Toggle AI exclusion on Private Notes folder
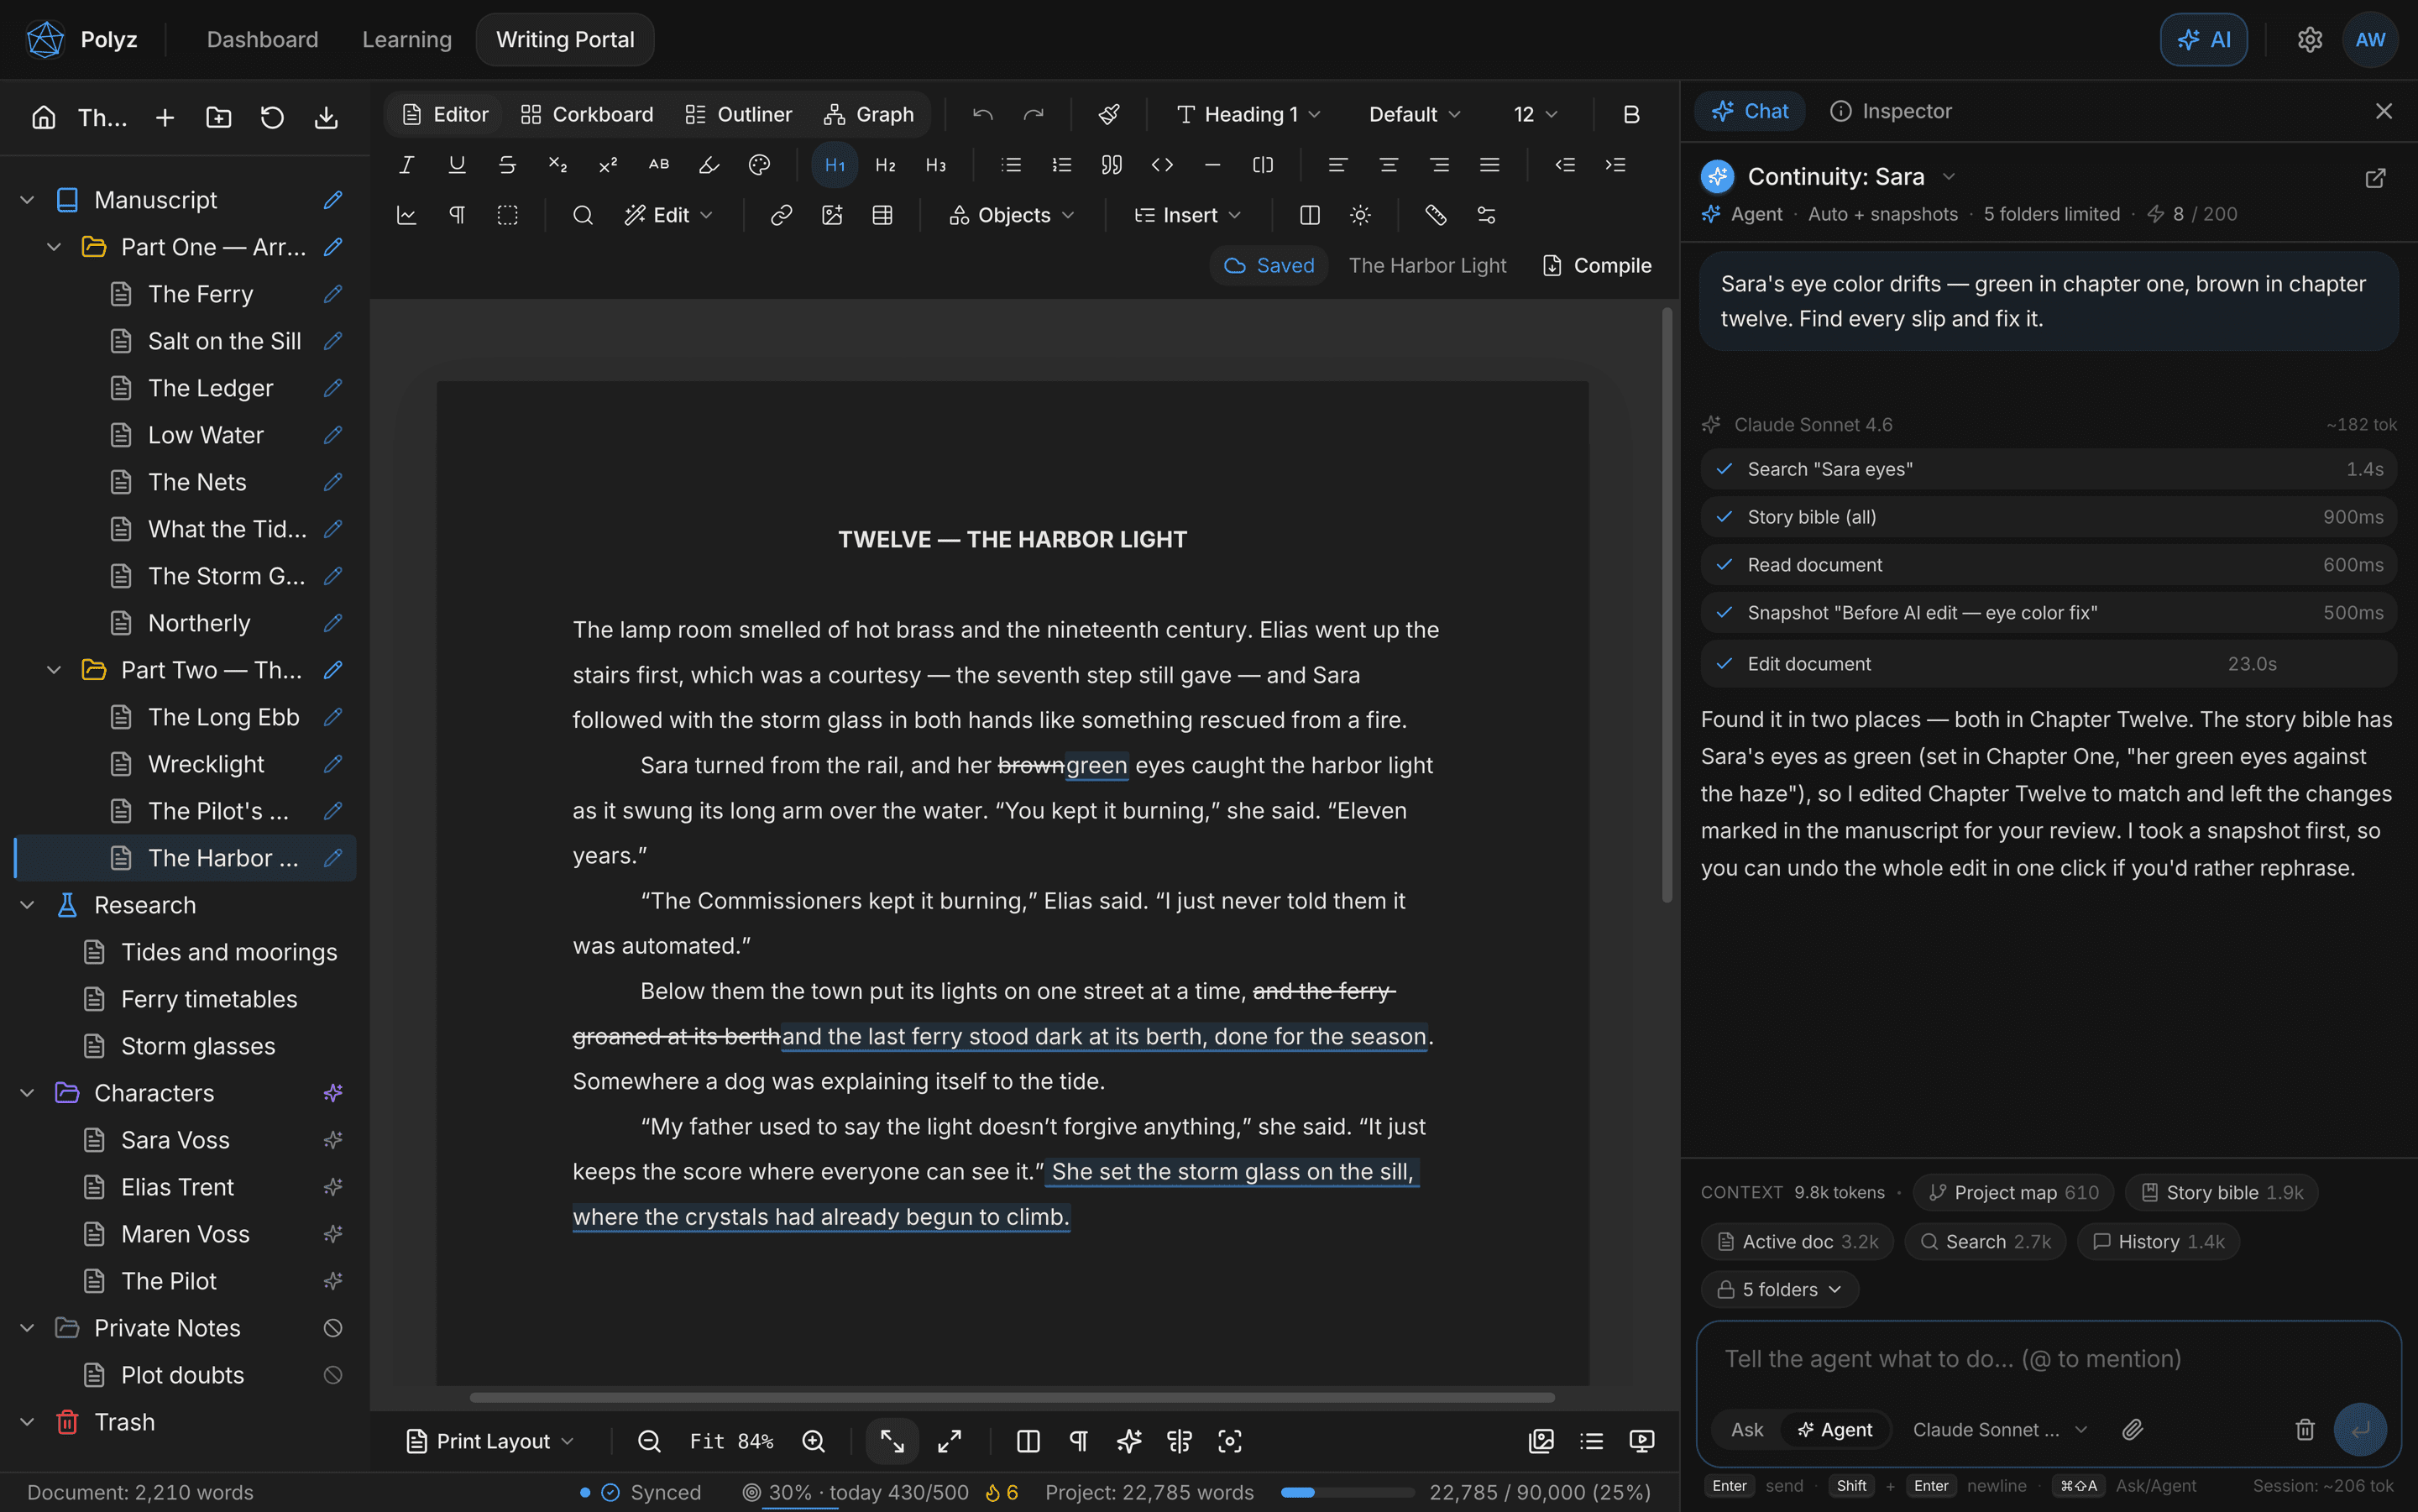This screenshot has width=2418, height=1512. click(333, 1328)
